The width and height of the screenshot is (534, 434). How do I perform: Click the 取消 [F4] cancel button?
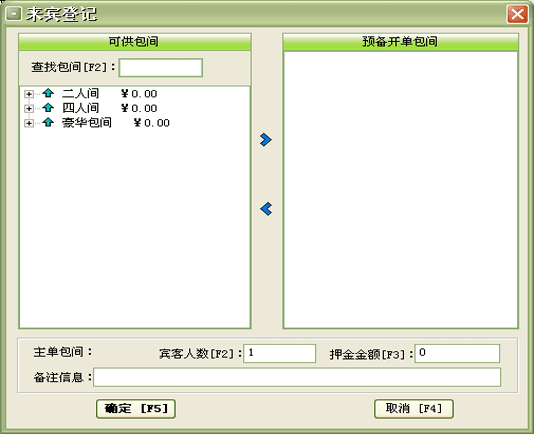[414, 408]
